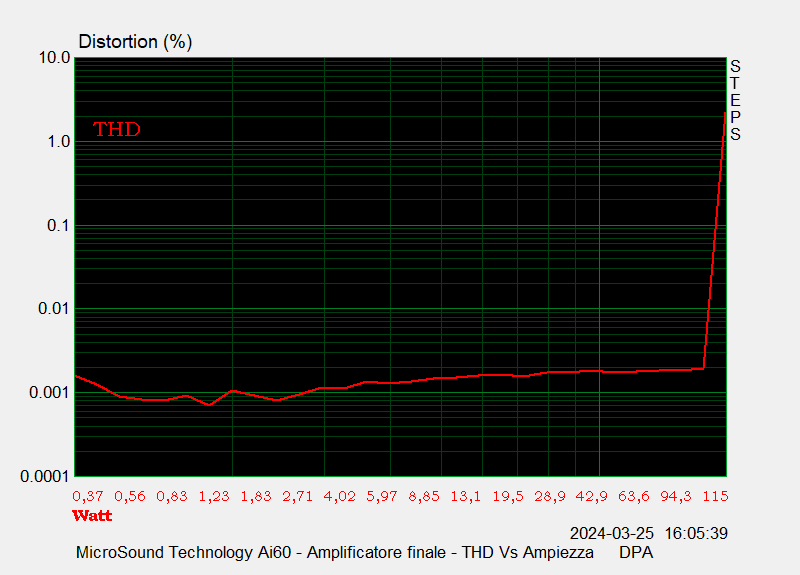
Task: Click the 0.001 y-axis label
Action: click(49, 392)
